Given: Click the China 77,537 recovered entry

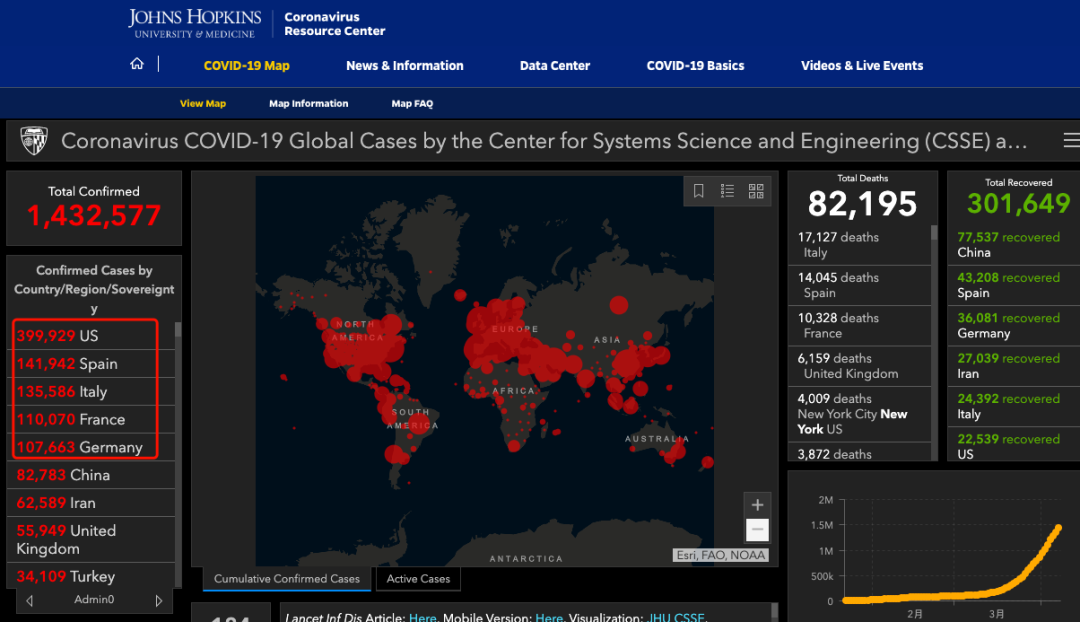Looking at the screenshot, I should (x=1014, y=245).
